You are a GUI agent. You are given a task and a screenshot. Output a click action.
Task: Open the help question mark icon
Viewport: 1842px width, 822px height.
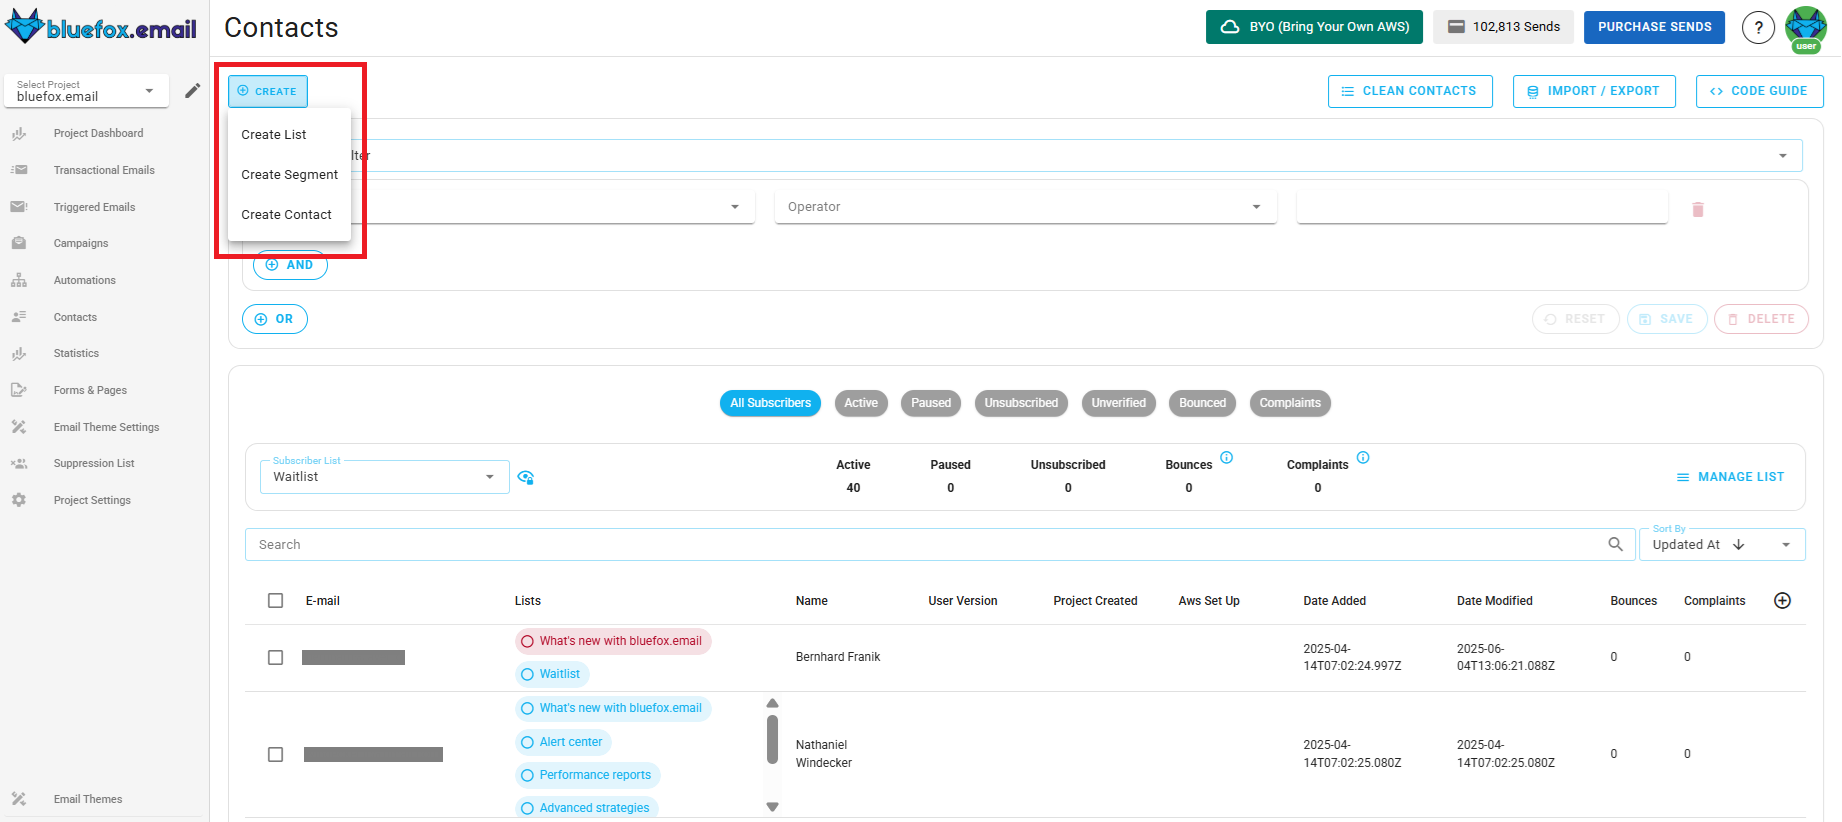(1758, 28)
